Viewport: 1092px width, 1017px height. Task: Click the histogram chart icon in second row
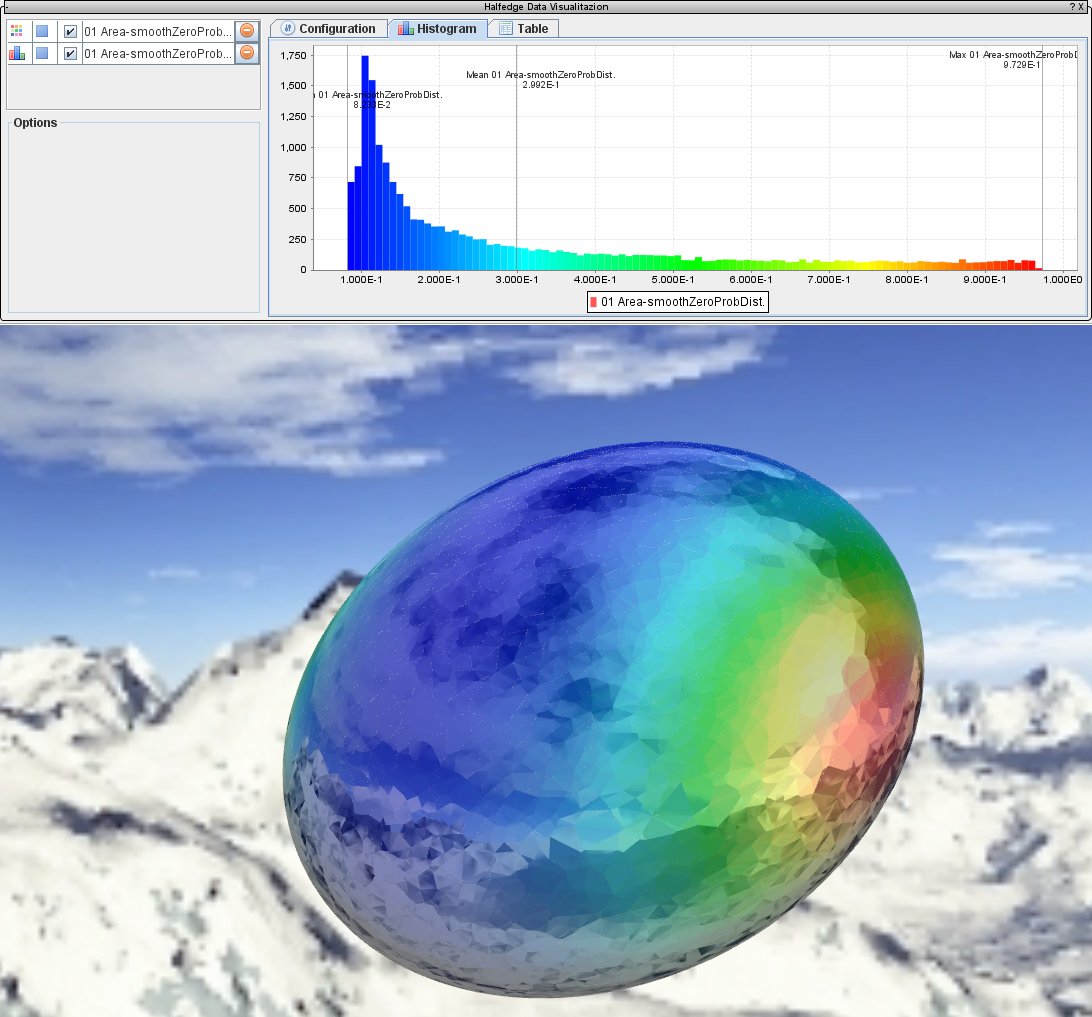pos(16,53)
